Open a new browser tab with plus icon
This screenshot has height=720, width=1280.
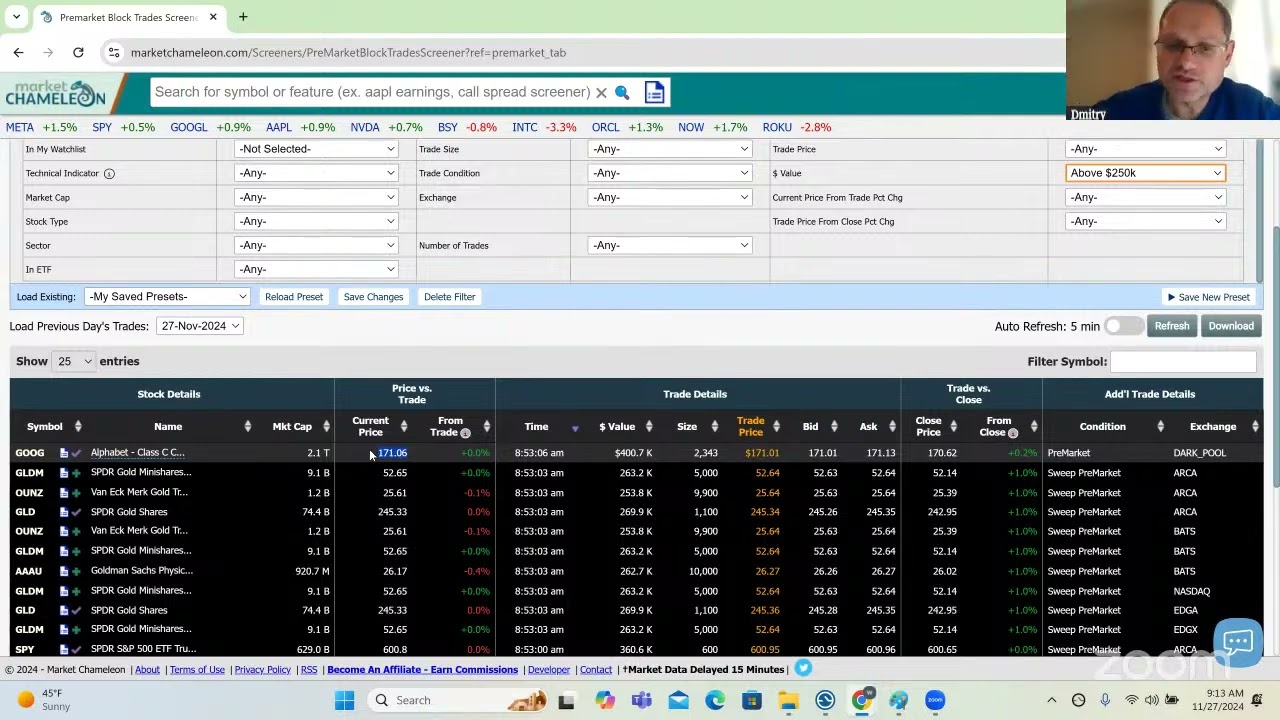pos(243,17)
